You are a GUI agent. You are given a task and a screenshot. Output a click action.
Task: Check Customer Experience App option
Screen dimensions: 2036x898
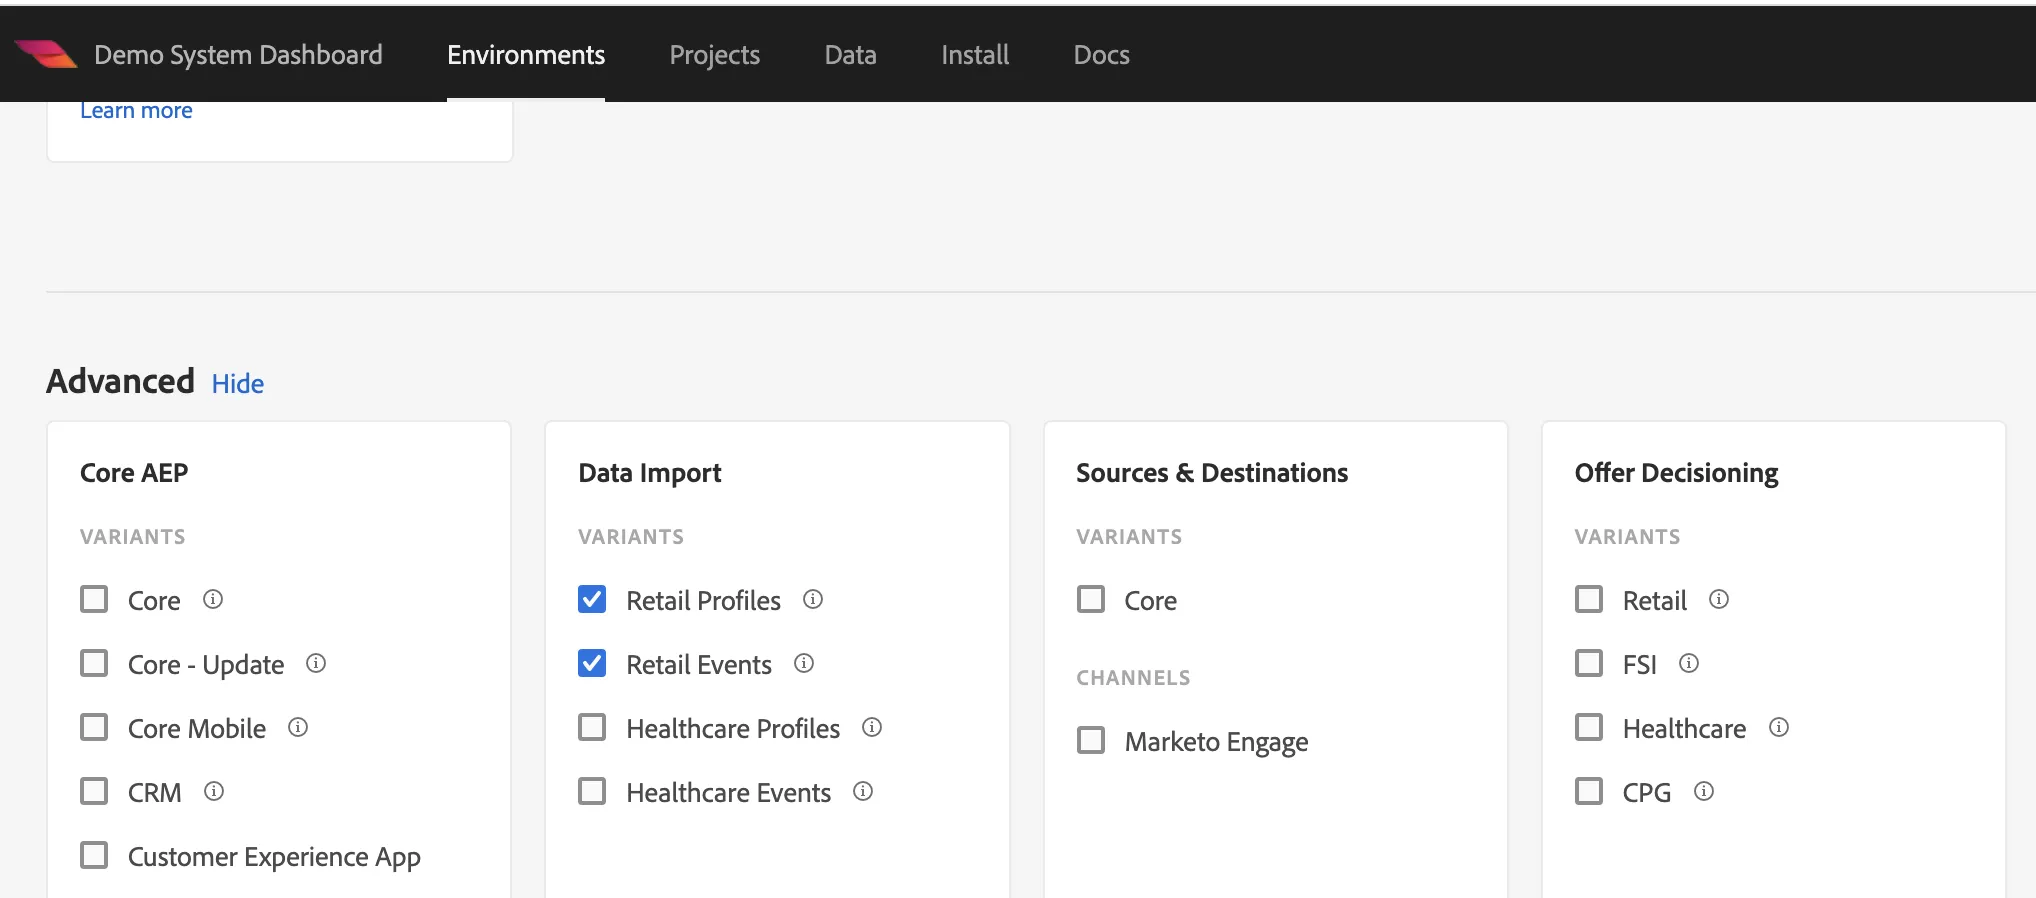94,855
